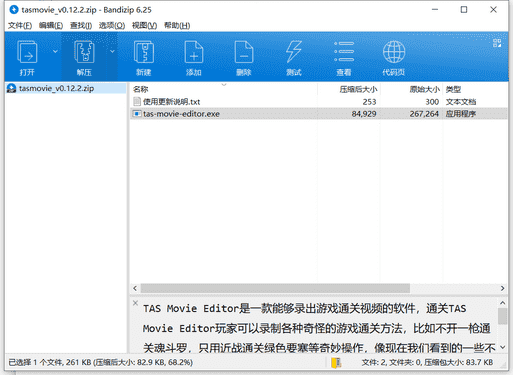Click the horizontal scrollbar right arrow
Image resolution: width=513 pixels, height=375 pixels.
(x=502, y=288)
